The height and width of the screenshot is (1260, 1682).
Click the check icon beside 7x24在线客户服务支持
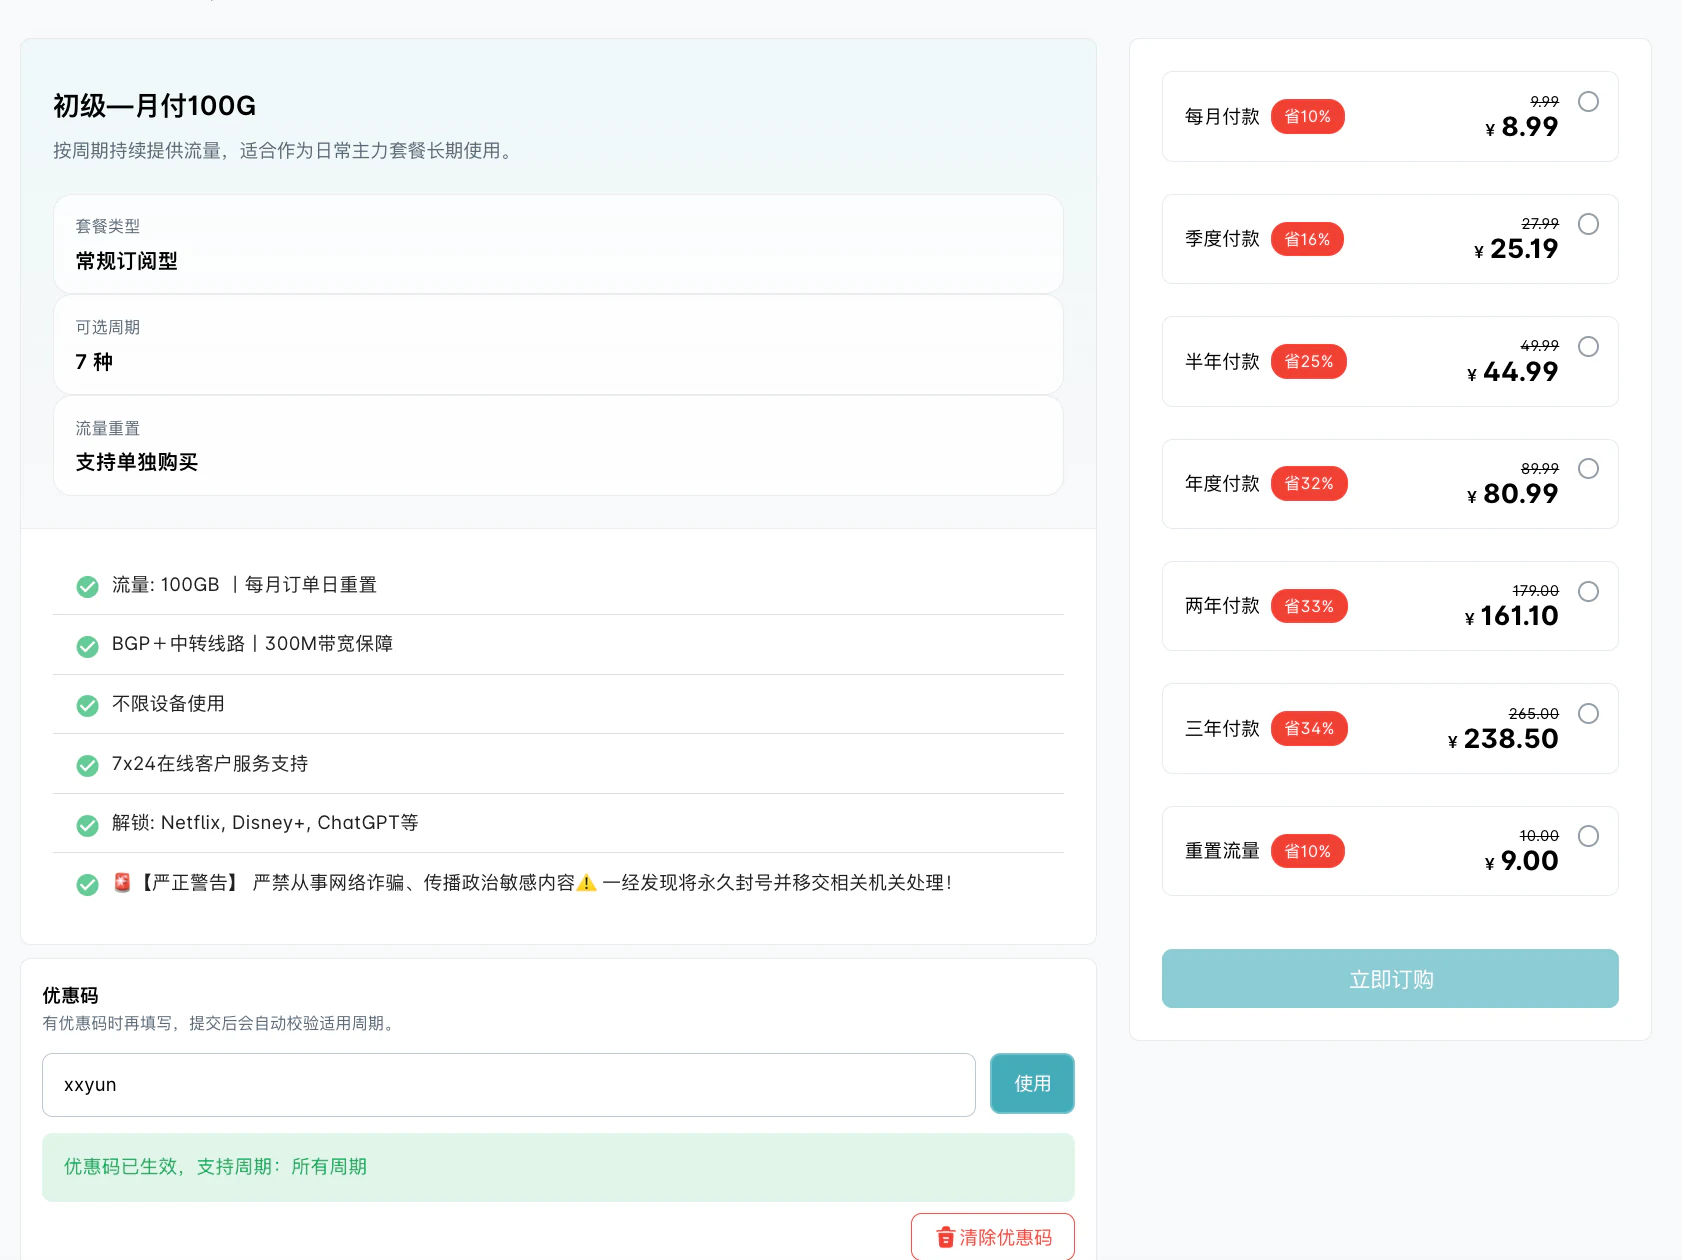[88, 765]
